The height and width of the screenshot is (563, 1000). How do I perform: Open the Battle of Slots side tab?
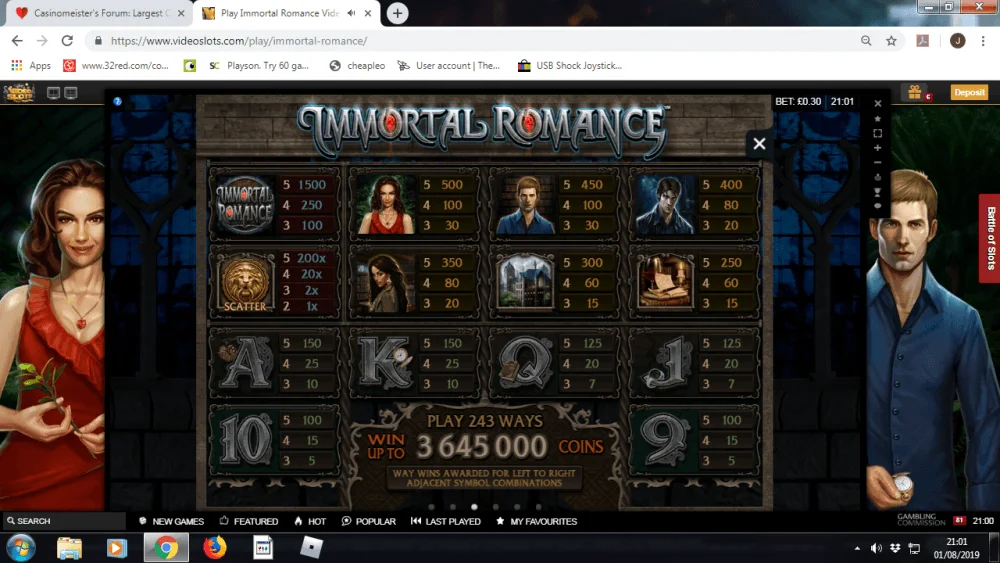pyautogui.click(x=990, y=238)
